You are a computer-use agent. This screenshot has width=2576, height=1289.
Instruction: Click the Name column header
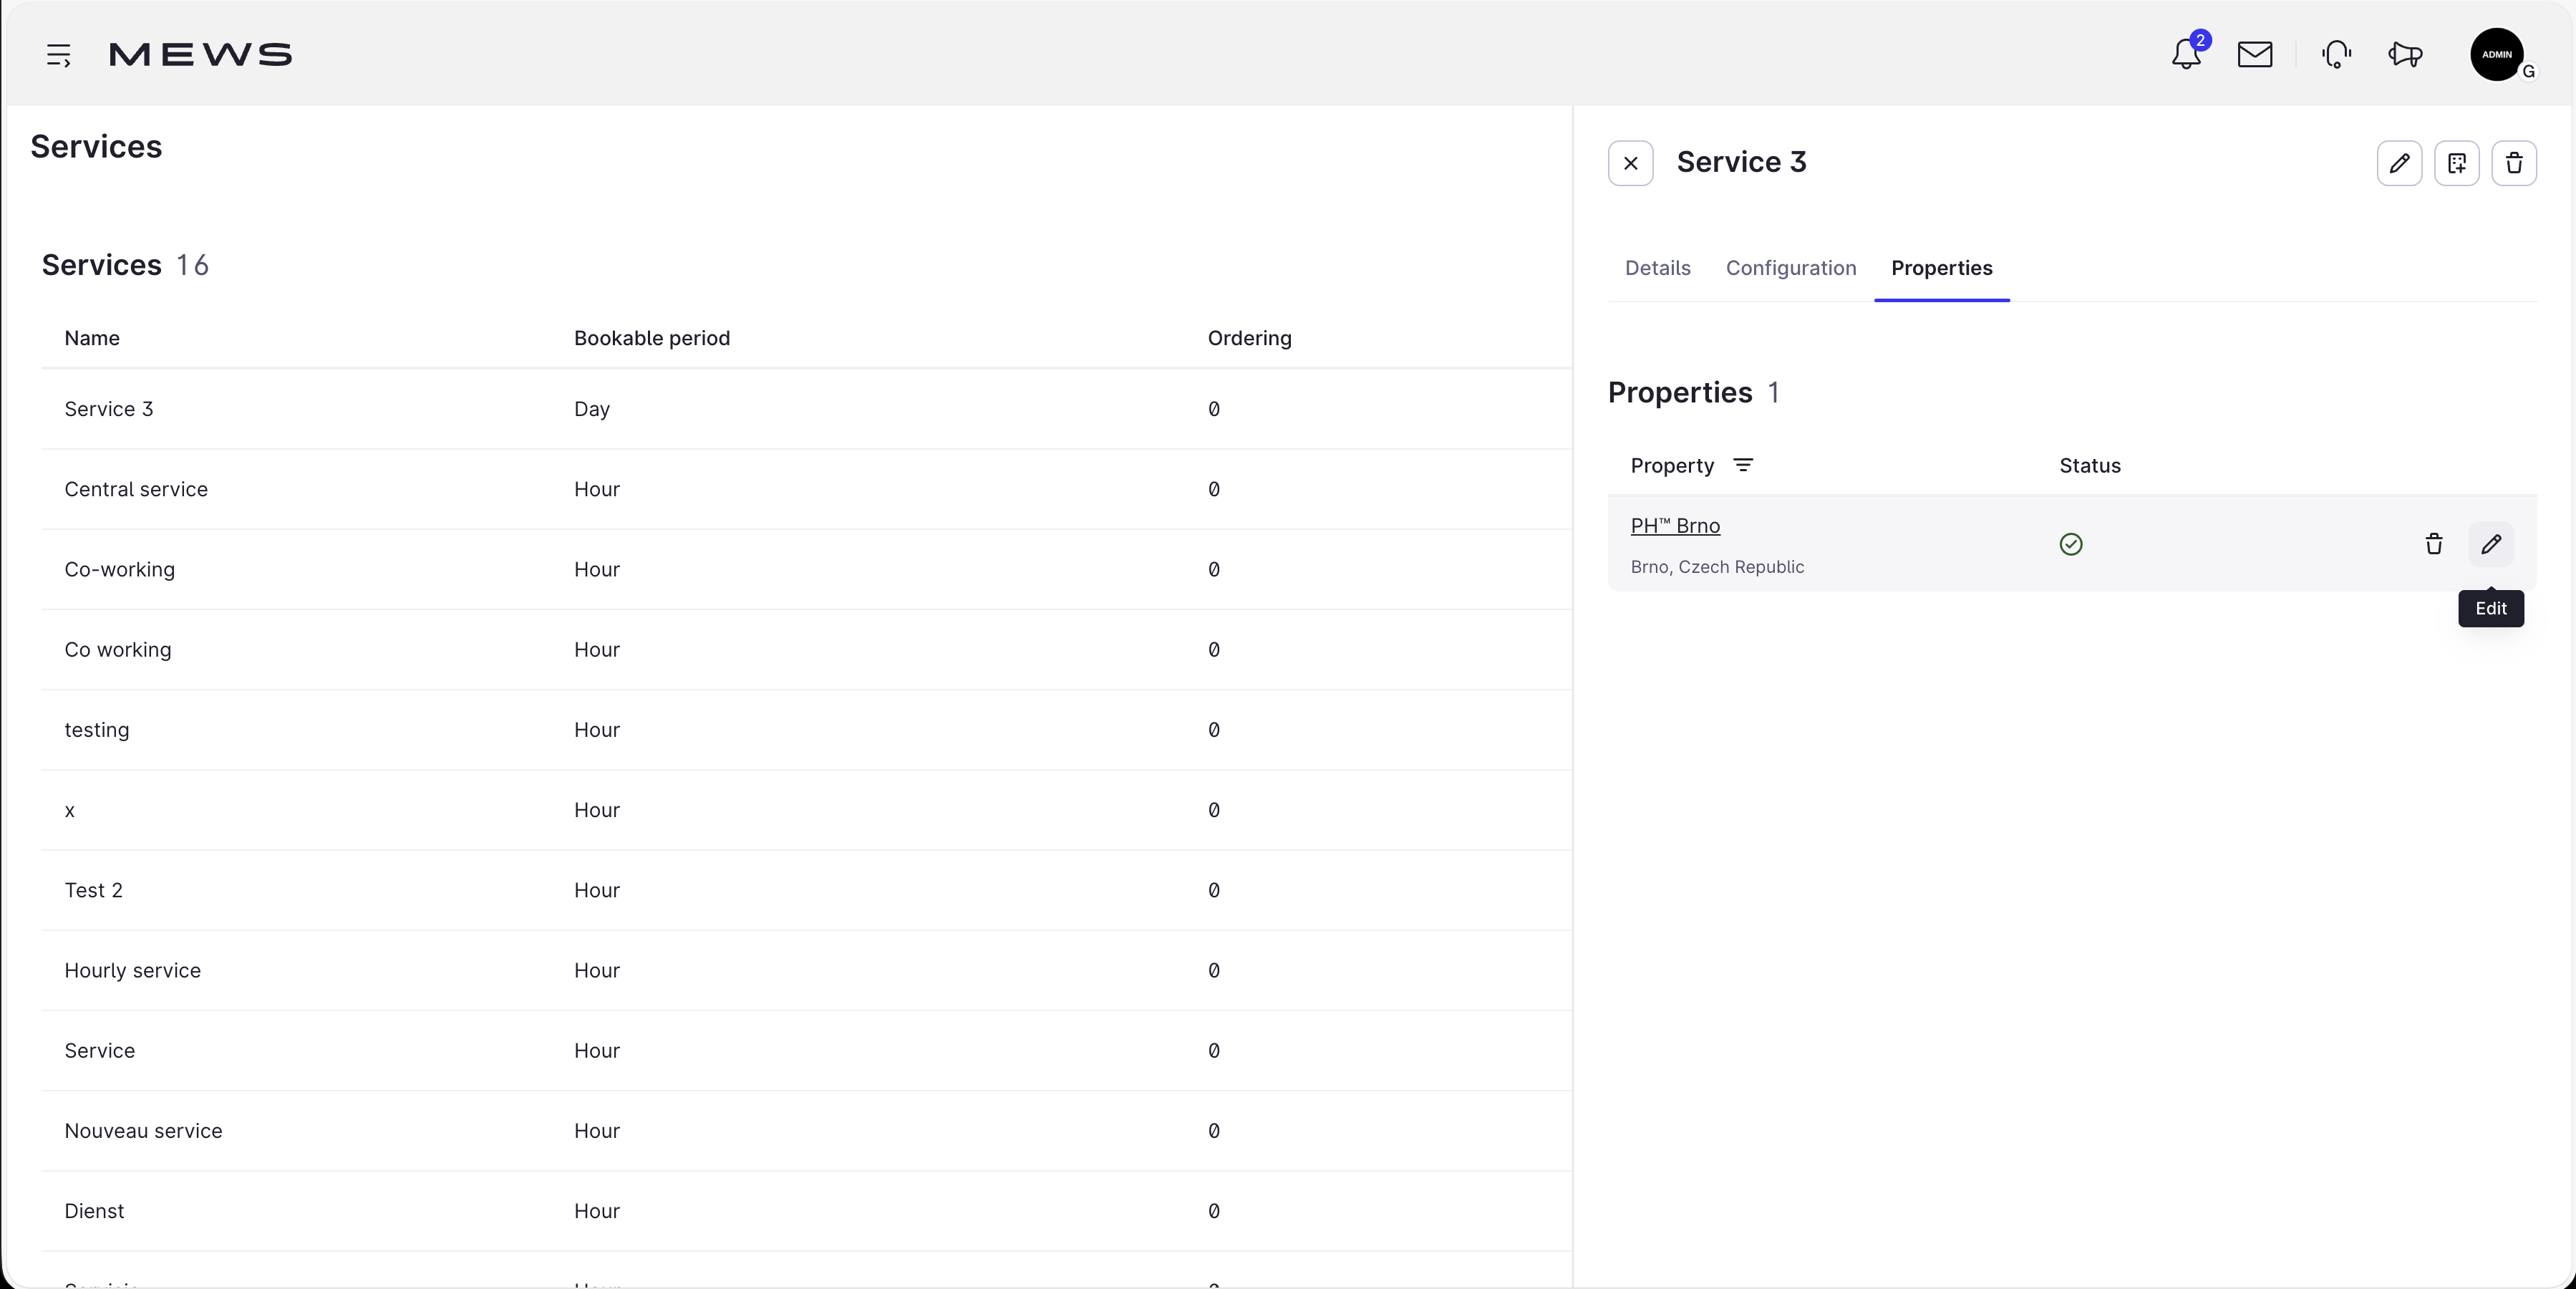pos(92,338)
